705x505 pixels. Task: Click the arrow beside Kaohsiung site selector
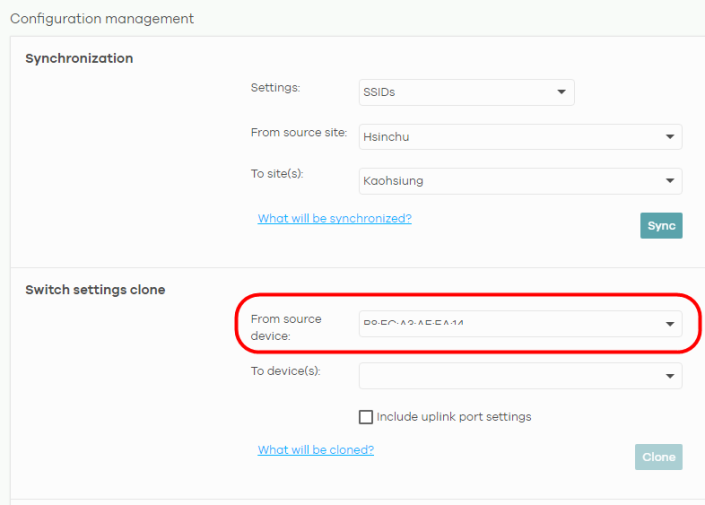point(669,181)
